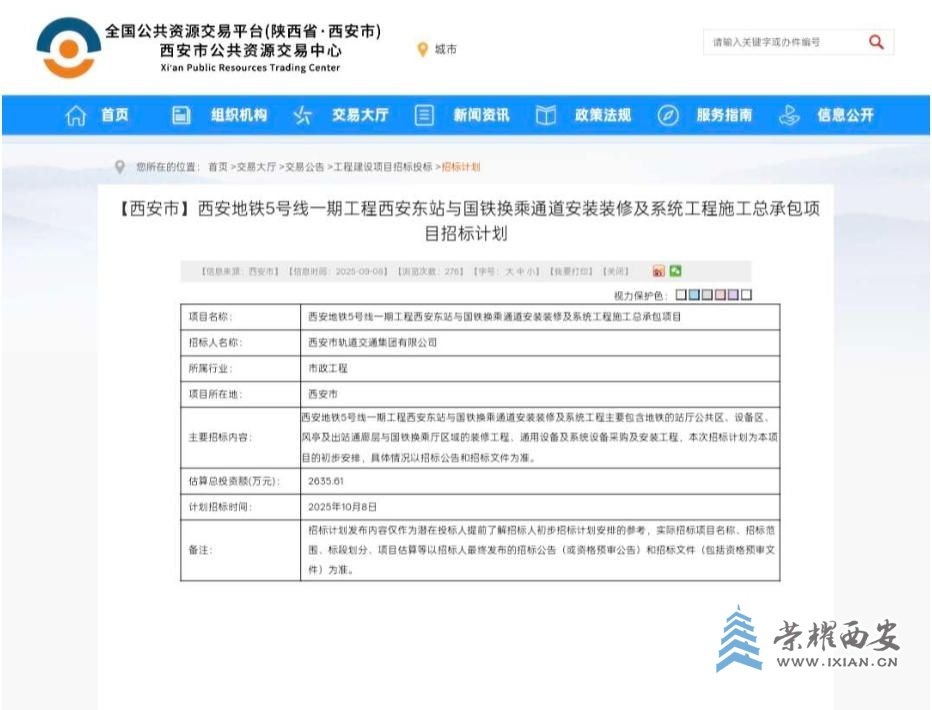Click the compass icon beside 服务指南
Image resolution: width=932 pixels, height=710 pixels.
(667, 115)
